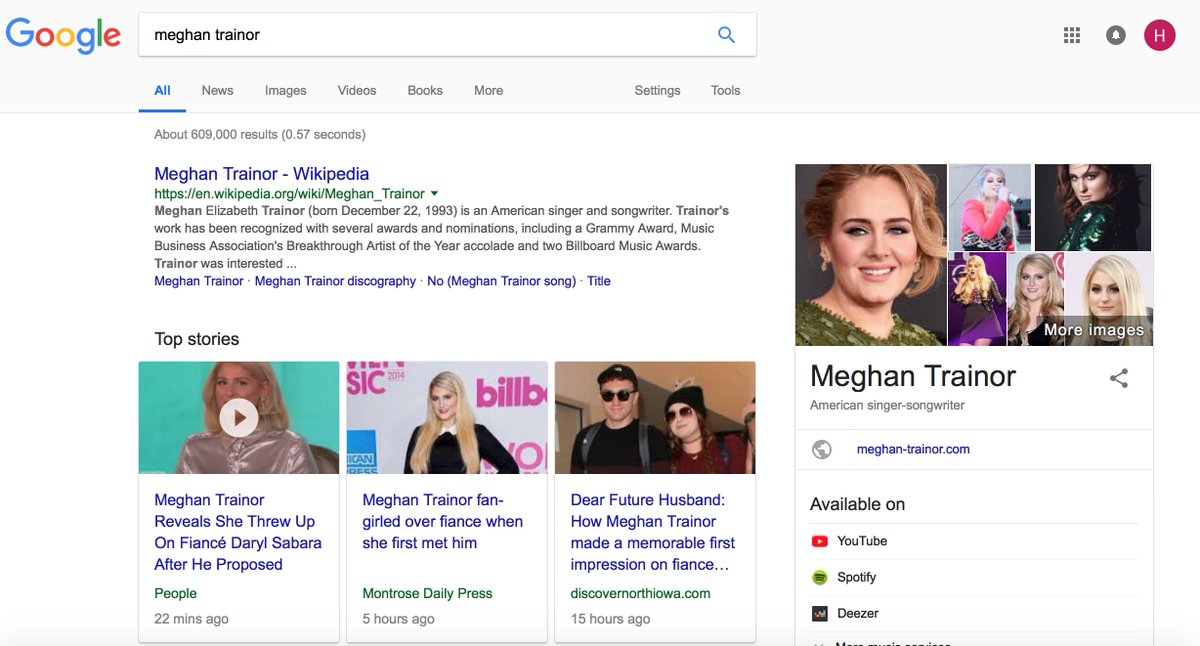The width and height of the screenshot is (1200, 646).
Task: Switch to the News tab
Action: tap(217, 90)
